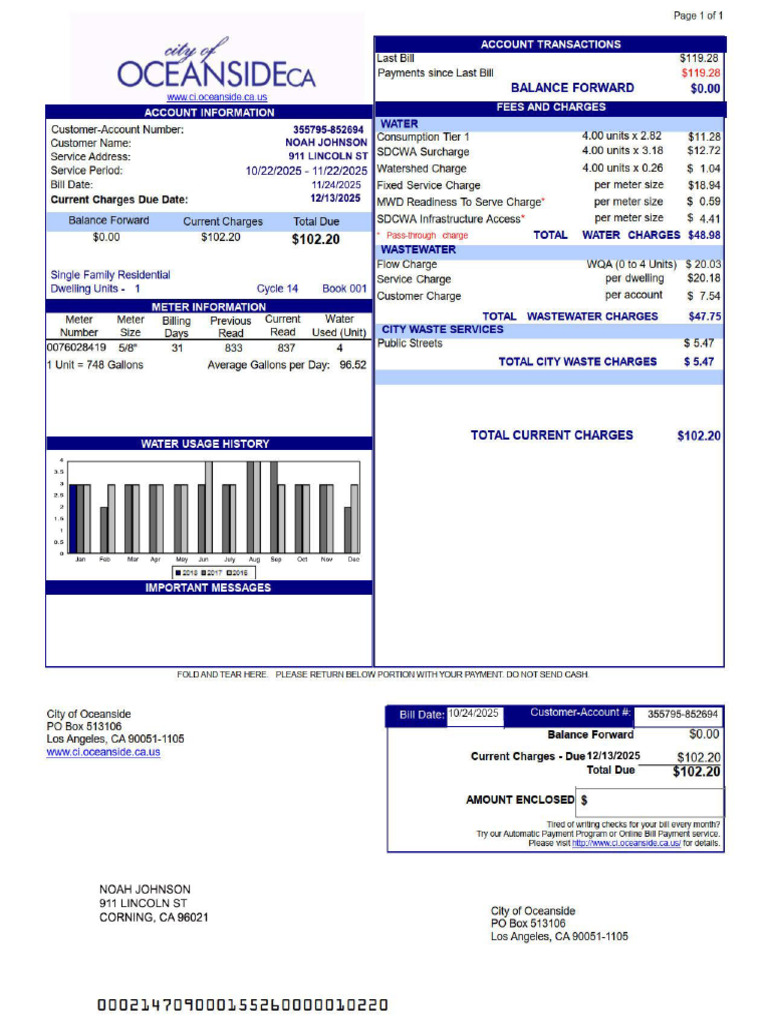Click the Customer Charge $7.54 amount

point(704,296)
